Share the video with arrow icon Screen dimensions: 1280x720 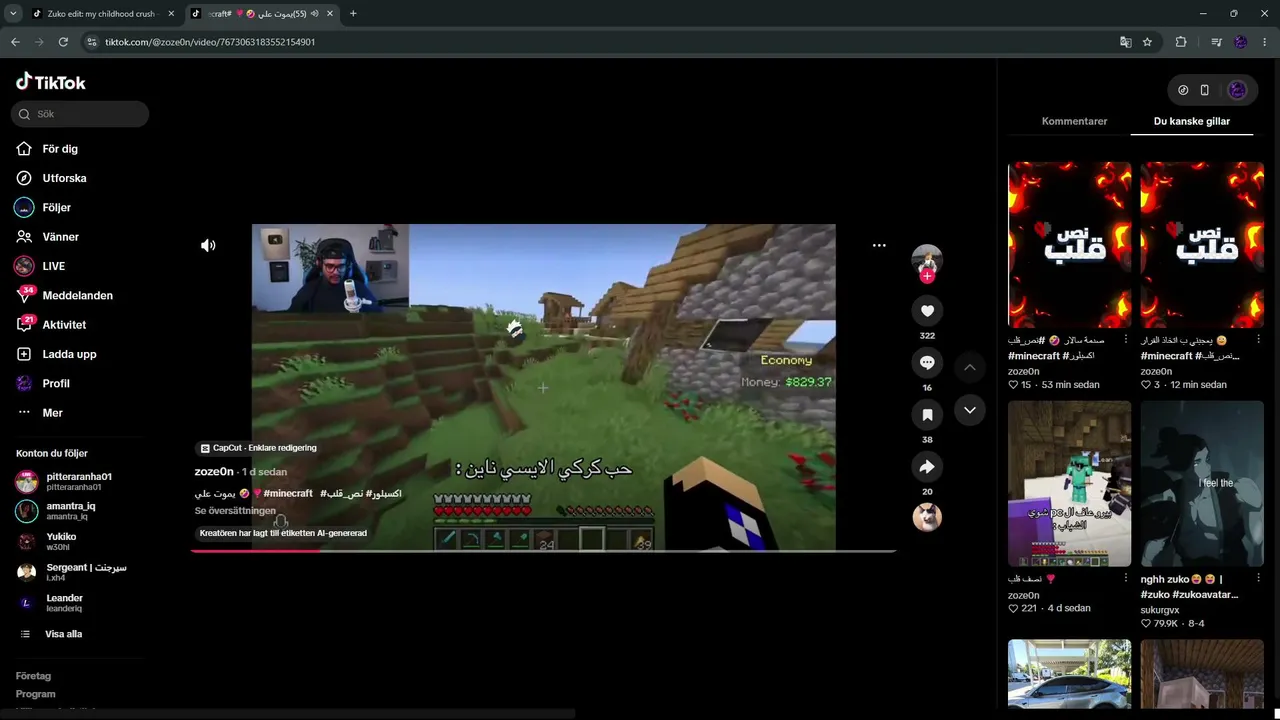pos(927,467)
